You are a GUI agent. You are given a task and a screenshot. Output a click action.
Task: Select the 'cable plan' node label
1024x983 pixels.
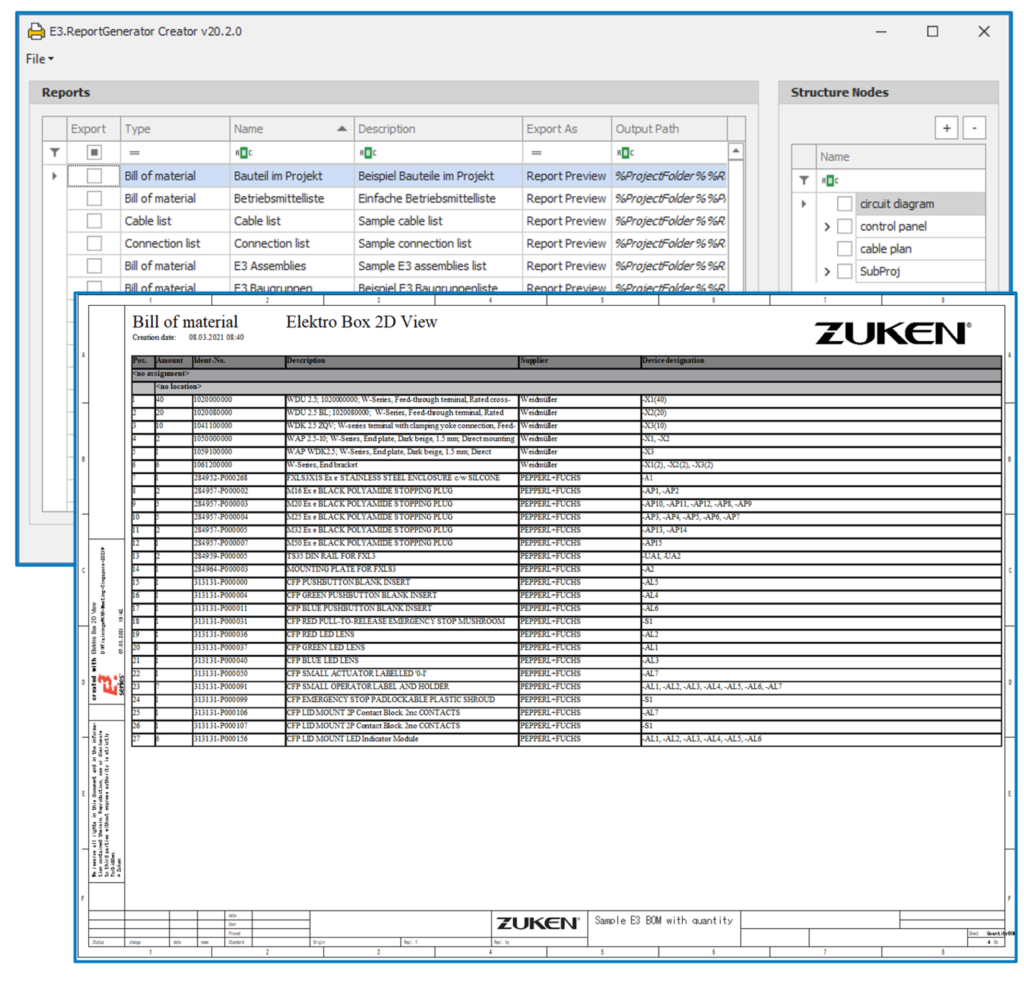tap(886, 249)
